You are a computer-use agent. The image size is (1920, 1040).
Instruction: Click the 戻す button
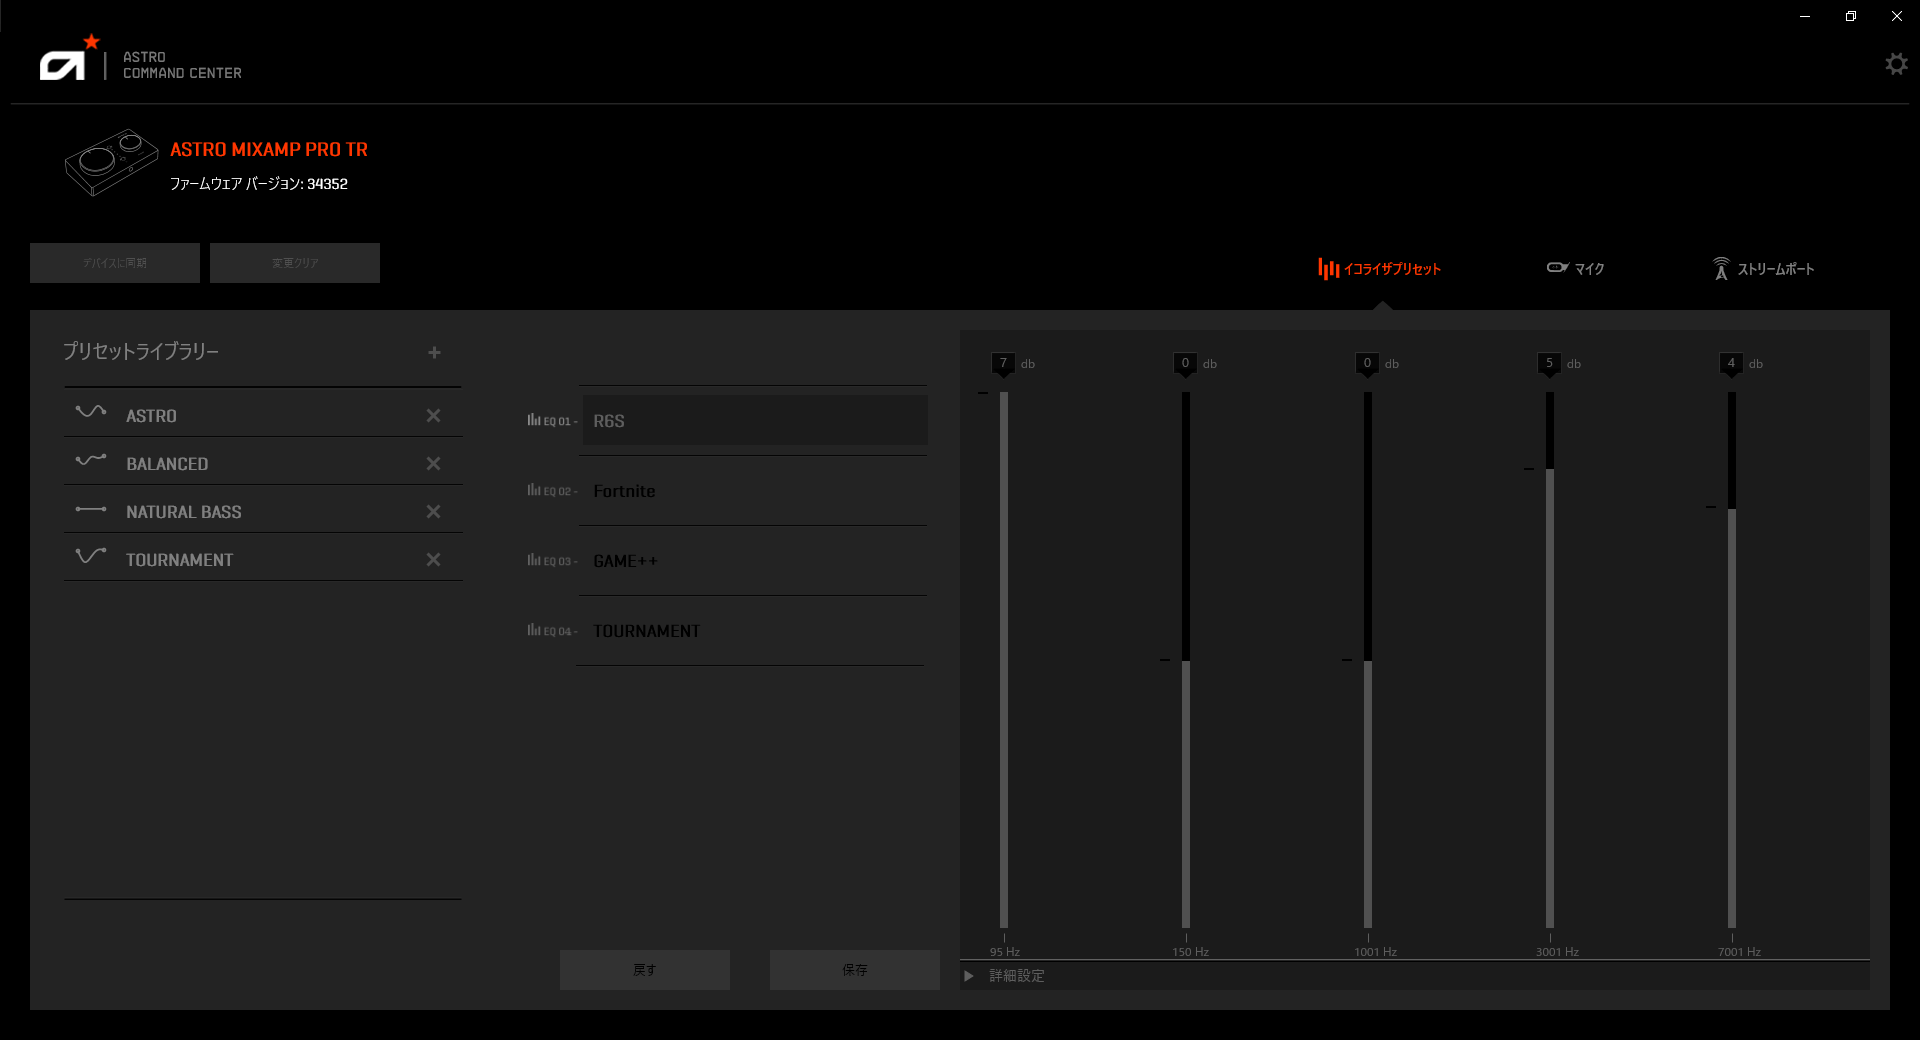(645, 970)
